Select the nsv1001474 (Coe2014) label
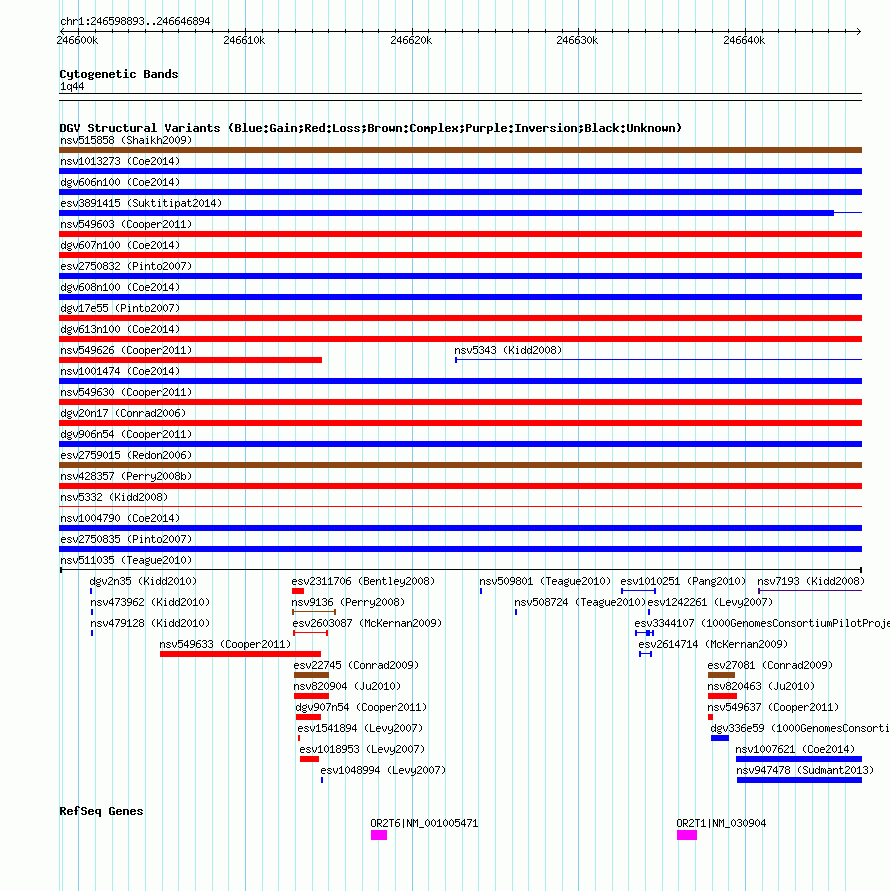The width and height of the screenshot is (890, 891). 120,372
